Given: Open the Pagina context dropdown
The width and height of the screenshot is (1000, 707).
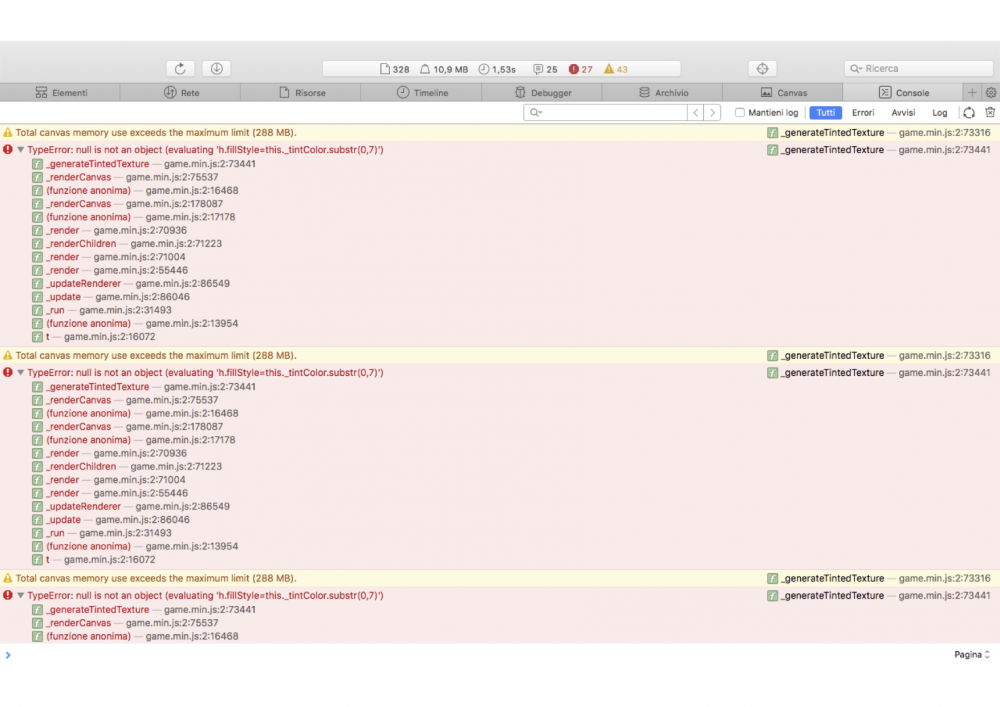Looking at the screenshot, I should pyautogui.click(x=971, y=655).
